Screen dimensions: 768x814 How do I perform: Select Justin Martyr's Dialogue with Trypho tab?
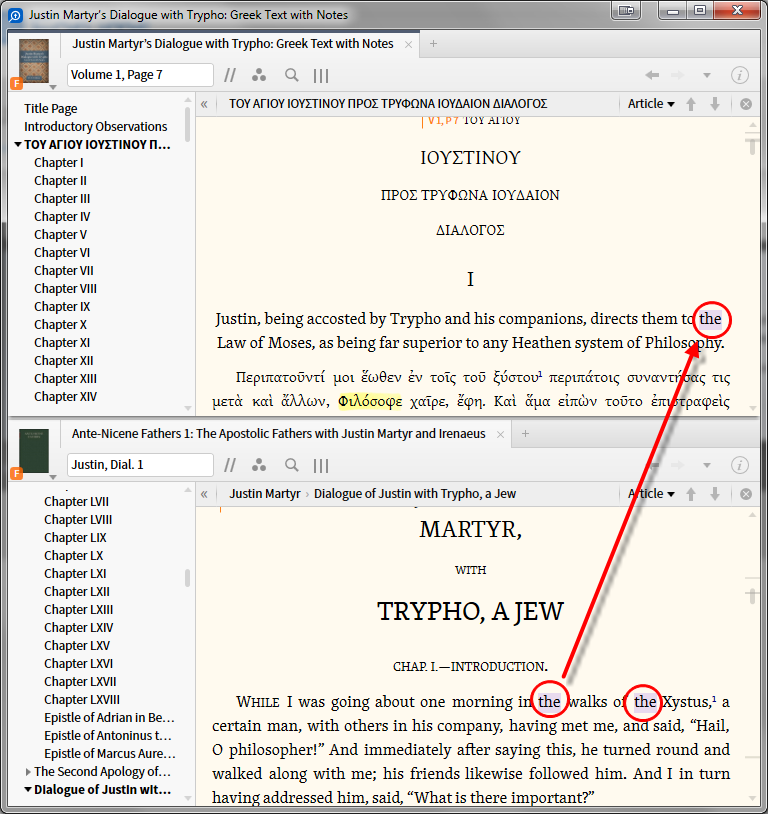233,44
